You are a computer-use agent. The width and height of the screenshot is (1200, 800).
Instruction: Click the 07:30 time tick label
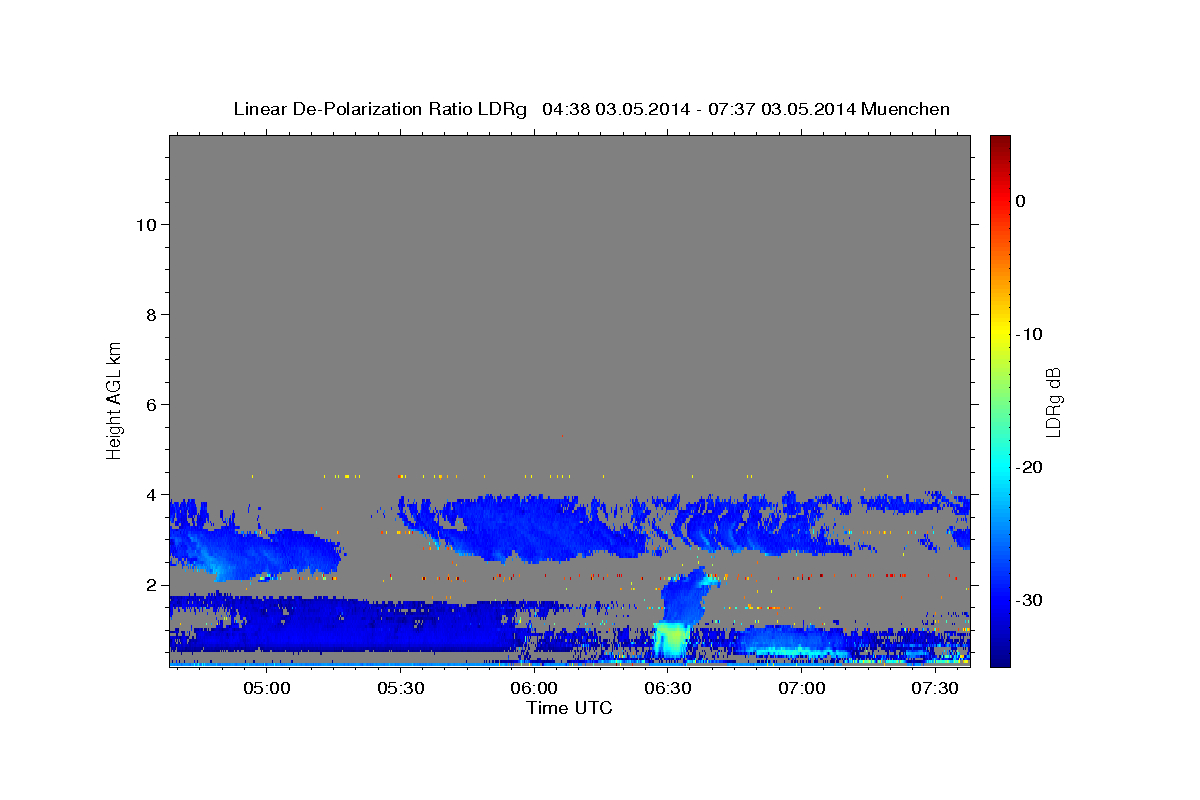tap(935, 689)
